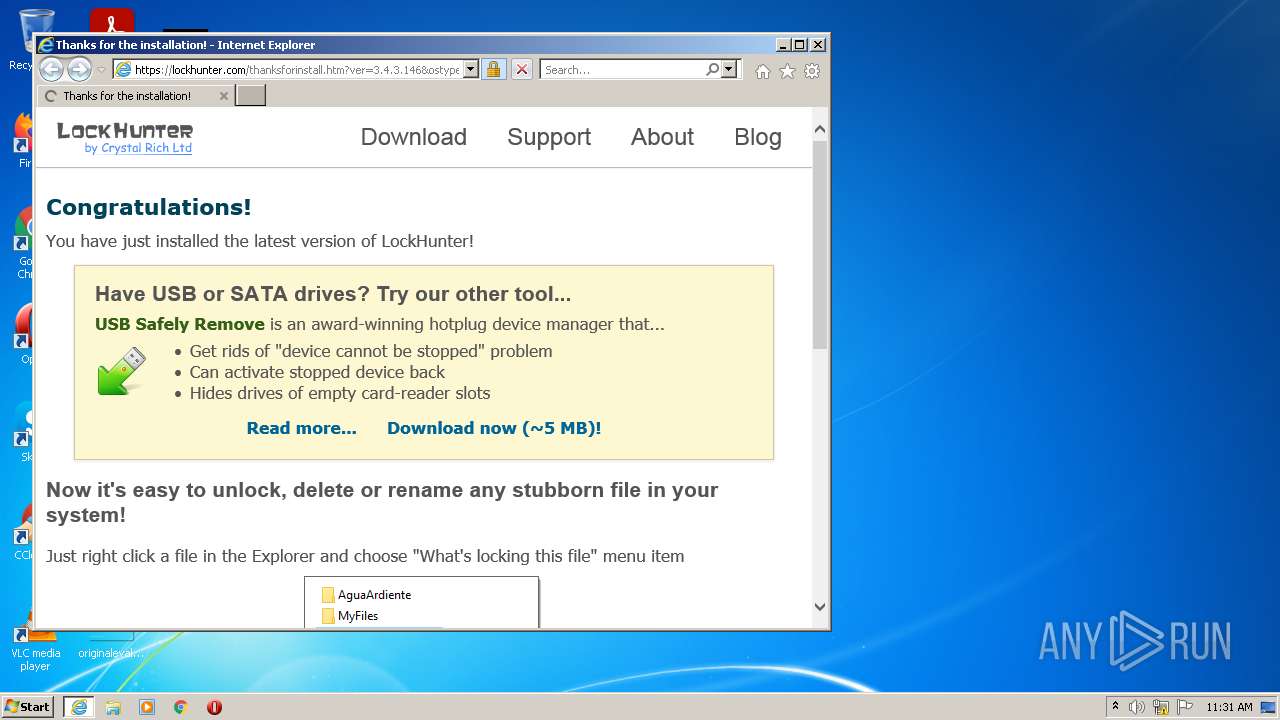The image size is (1280, 720).
Task: Follow the 'by Crystal Rich Ltd' link
Action: 138,148
